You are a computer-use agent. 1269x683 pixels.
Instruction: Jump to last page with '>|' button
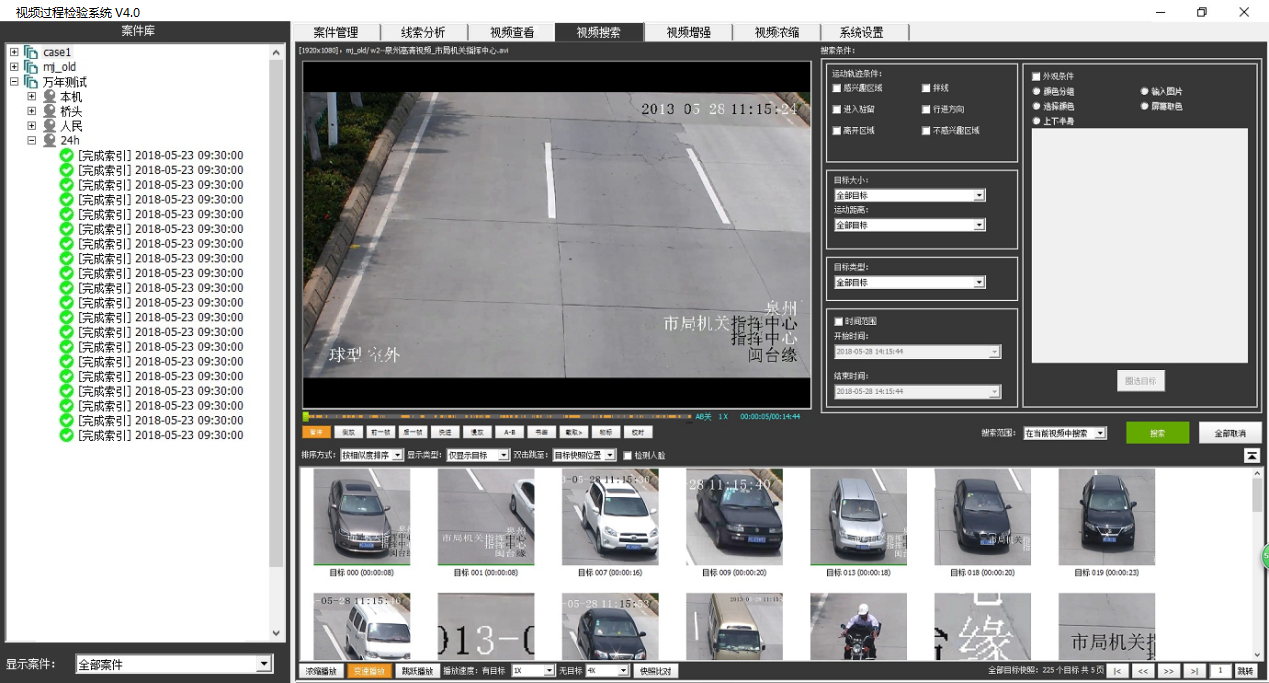tap(1194, 671)
